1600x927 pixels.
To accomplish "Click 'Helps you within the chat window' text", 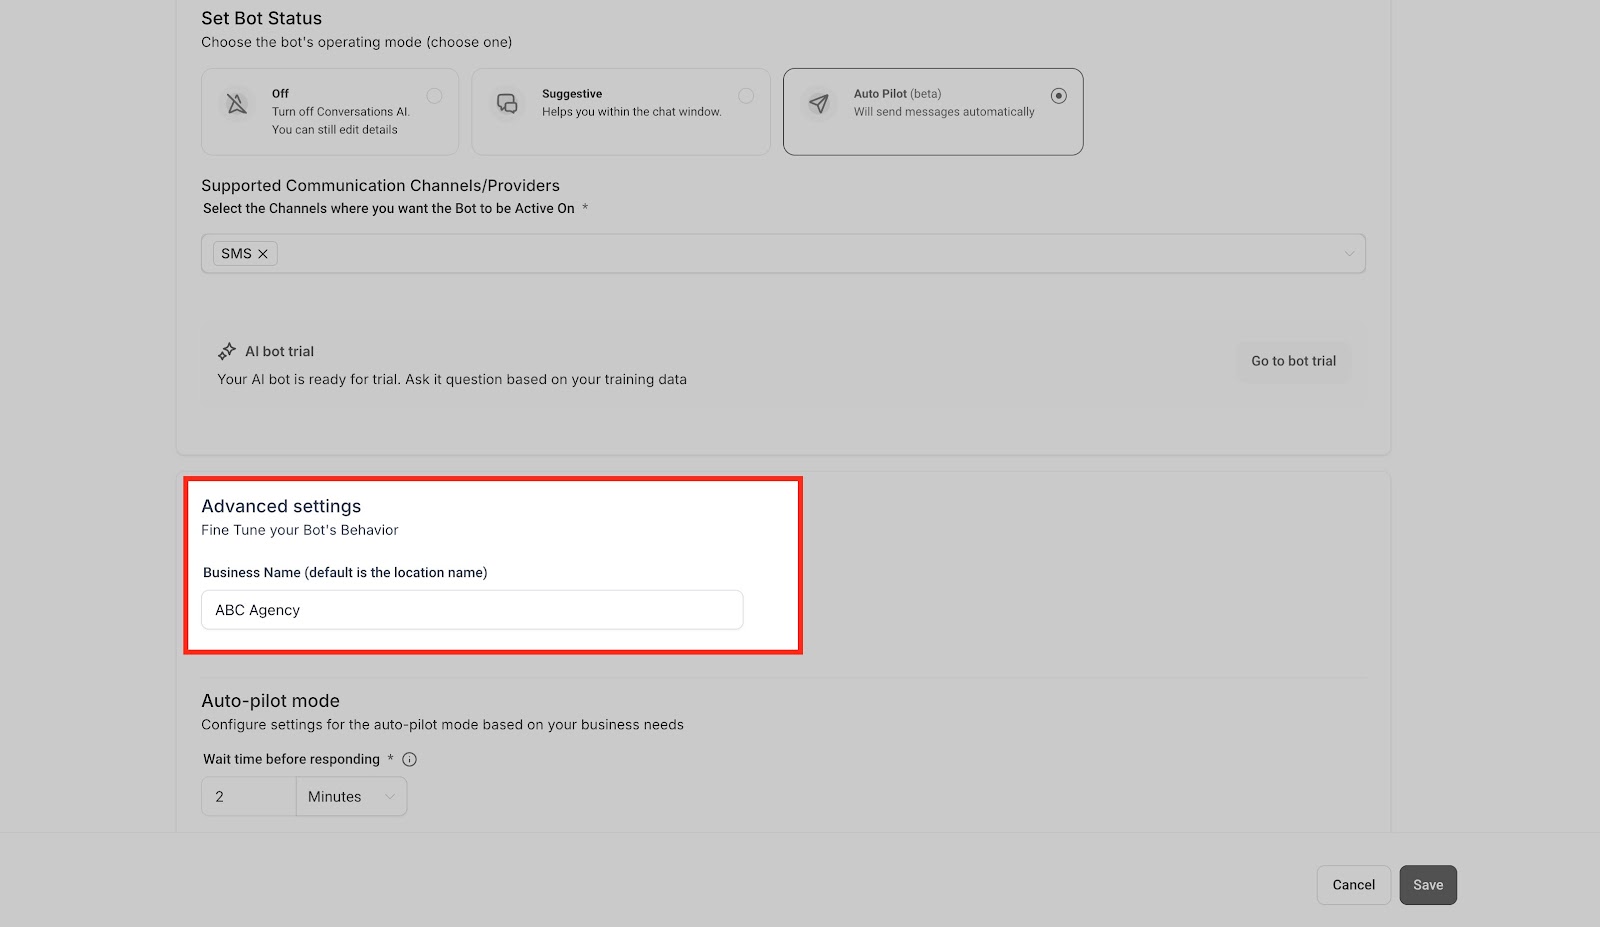I will (632, 112).
